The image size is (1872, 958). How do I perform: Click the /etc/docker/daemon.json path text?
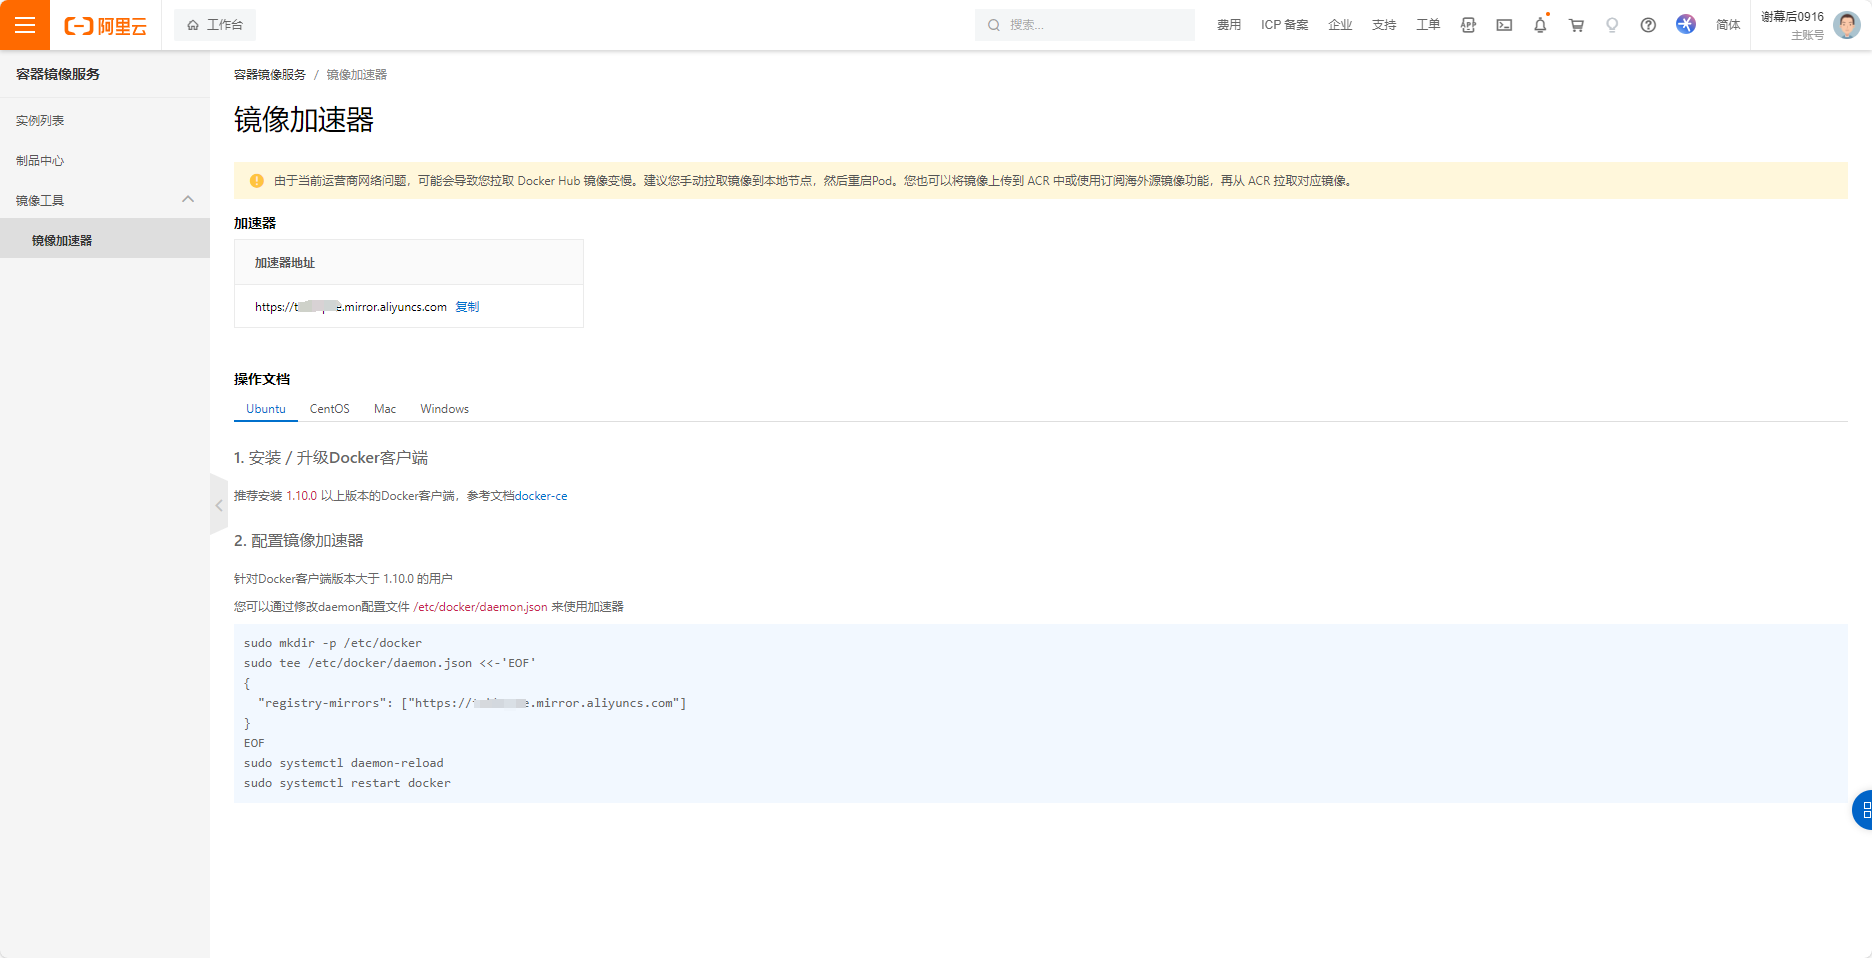pyautogui.click(x=480, y=607)
